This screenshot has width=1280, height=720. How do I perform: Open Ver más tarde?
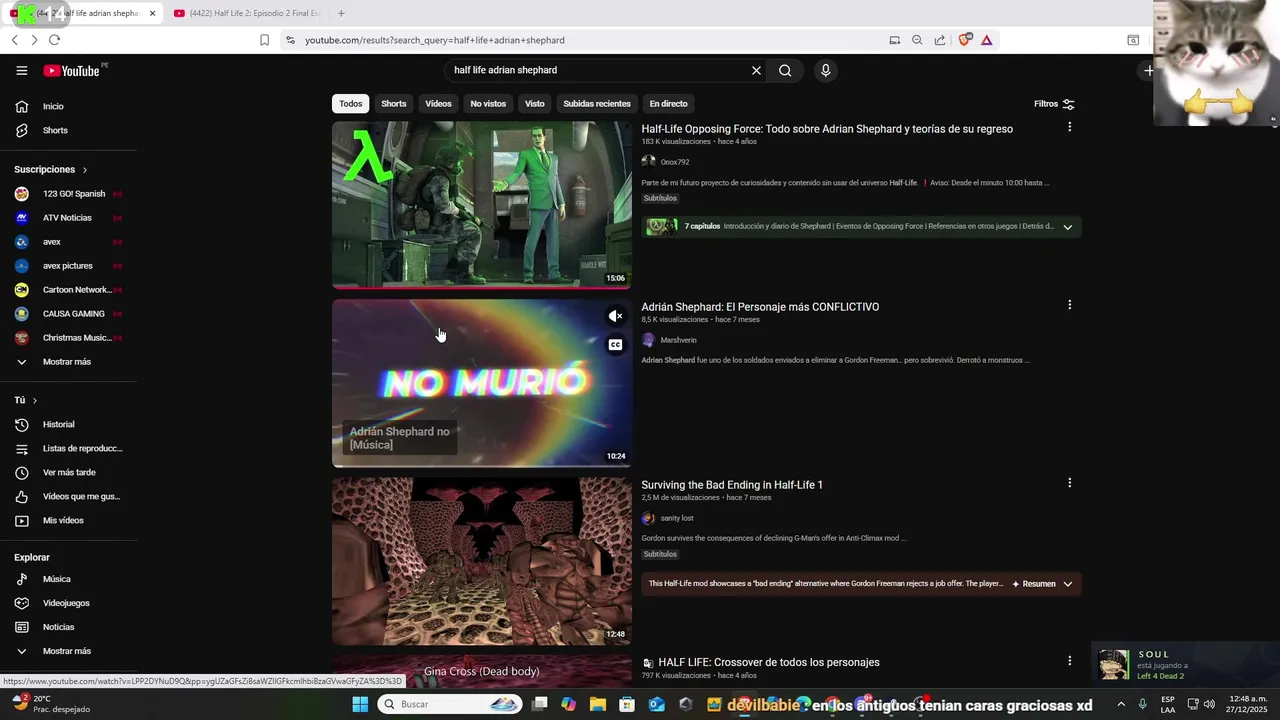pyautogui.click(x=69, y=472)
